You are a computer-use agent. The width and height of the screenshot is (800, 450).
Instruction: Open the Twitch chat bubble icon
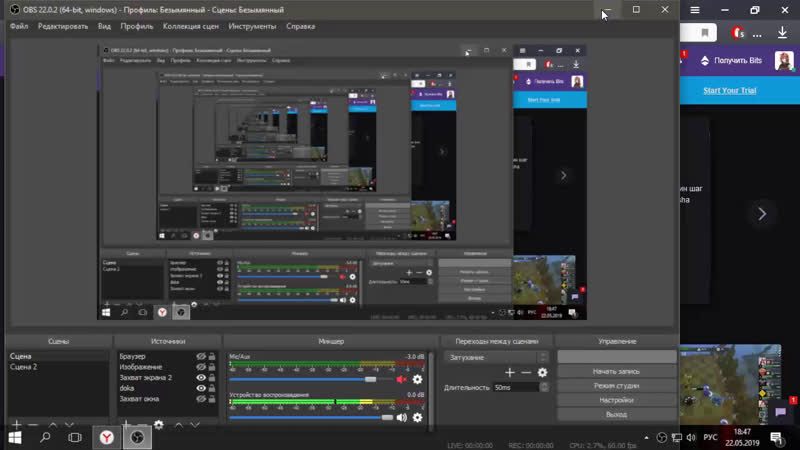click(x=781, y=412)
